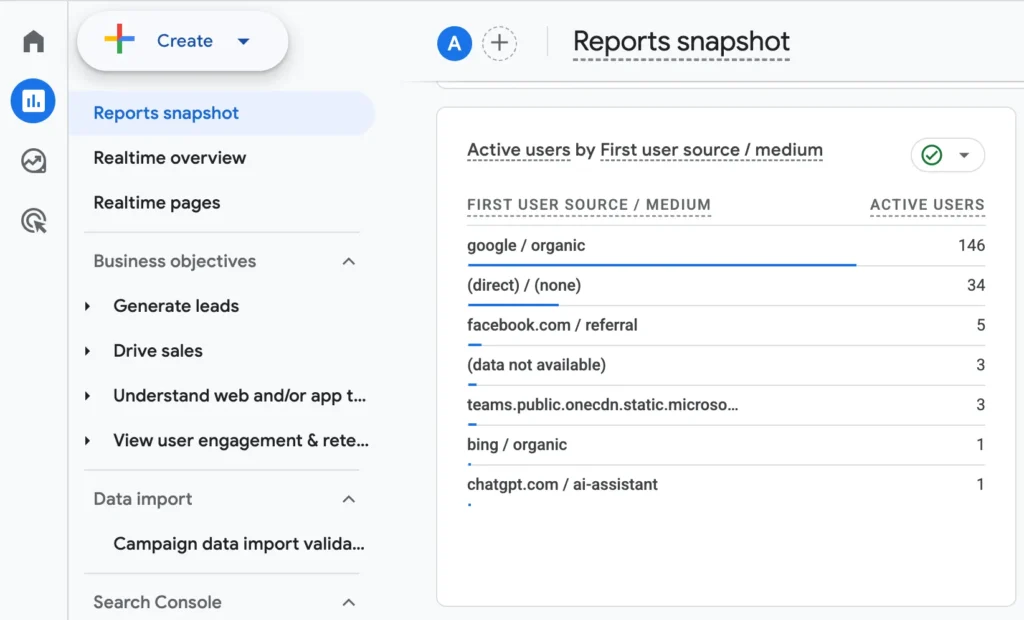
Task: Open Drive sales reports
Action: tap(158, 351)
